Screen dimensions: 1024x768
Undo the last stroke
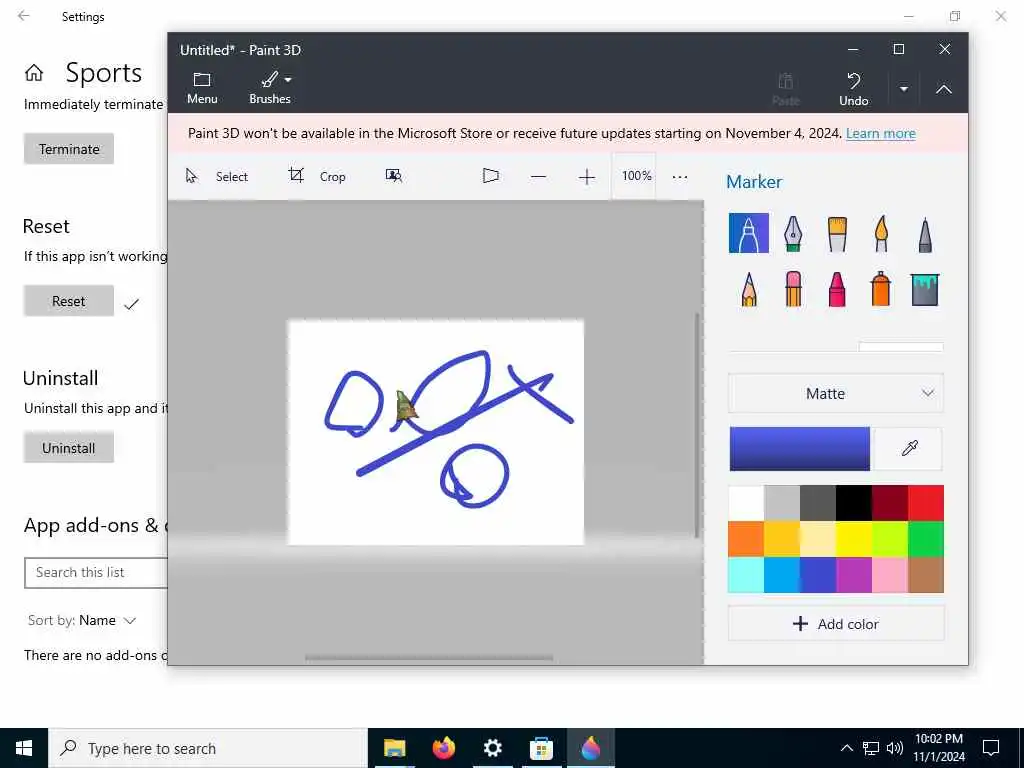click(853, 89)
